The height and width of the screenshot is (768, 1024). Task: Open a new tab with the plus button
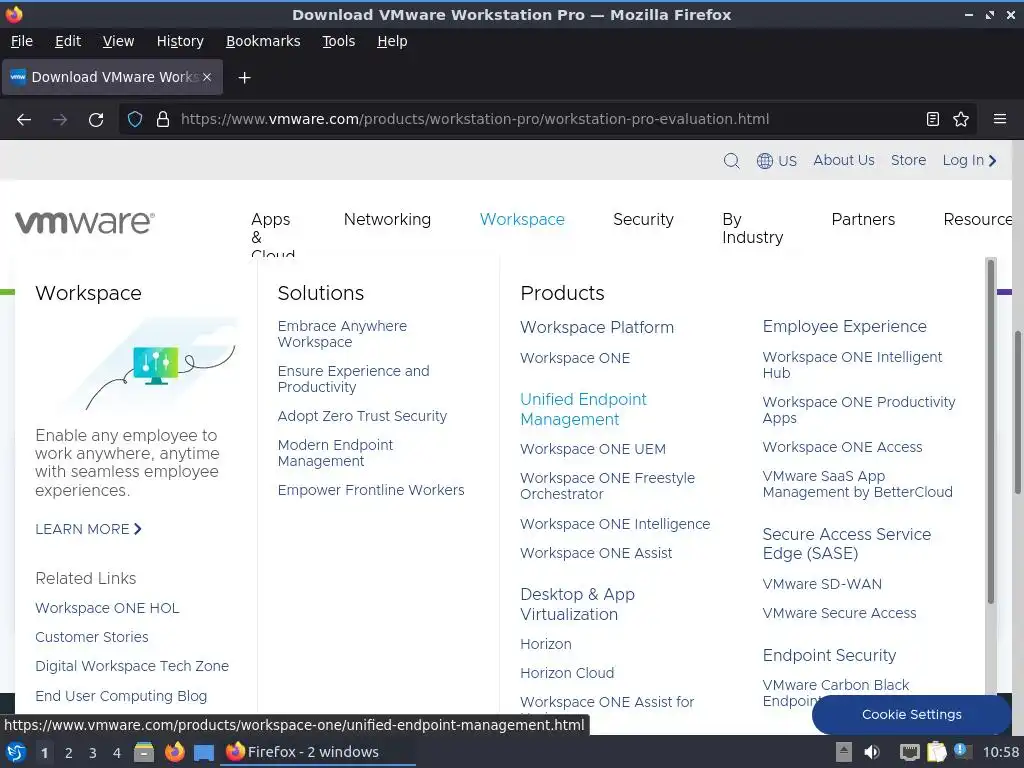(x=244, y=78)
